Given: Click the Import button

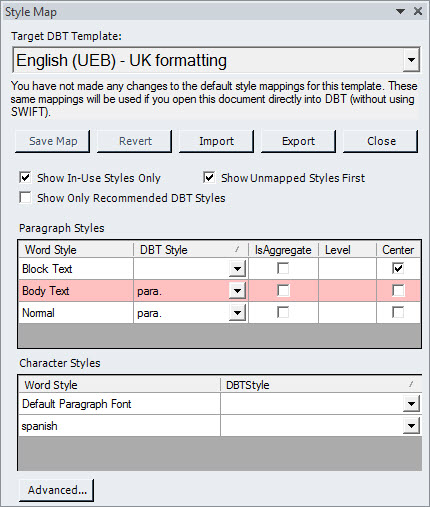Looking at the screenshot, I should [x=216, y=141].
